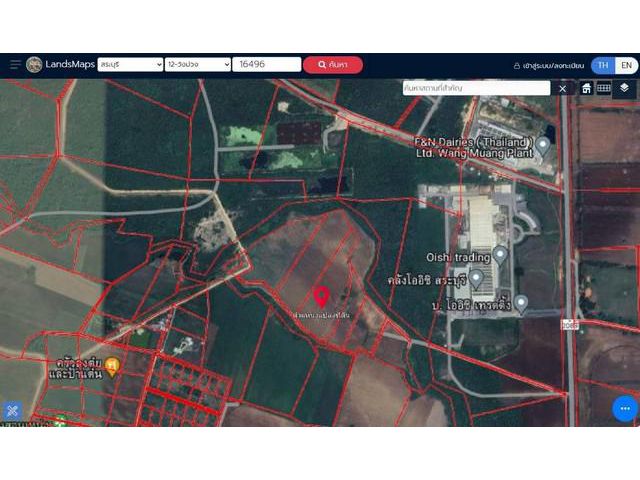Switch language to TH

coord(602,65)
